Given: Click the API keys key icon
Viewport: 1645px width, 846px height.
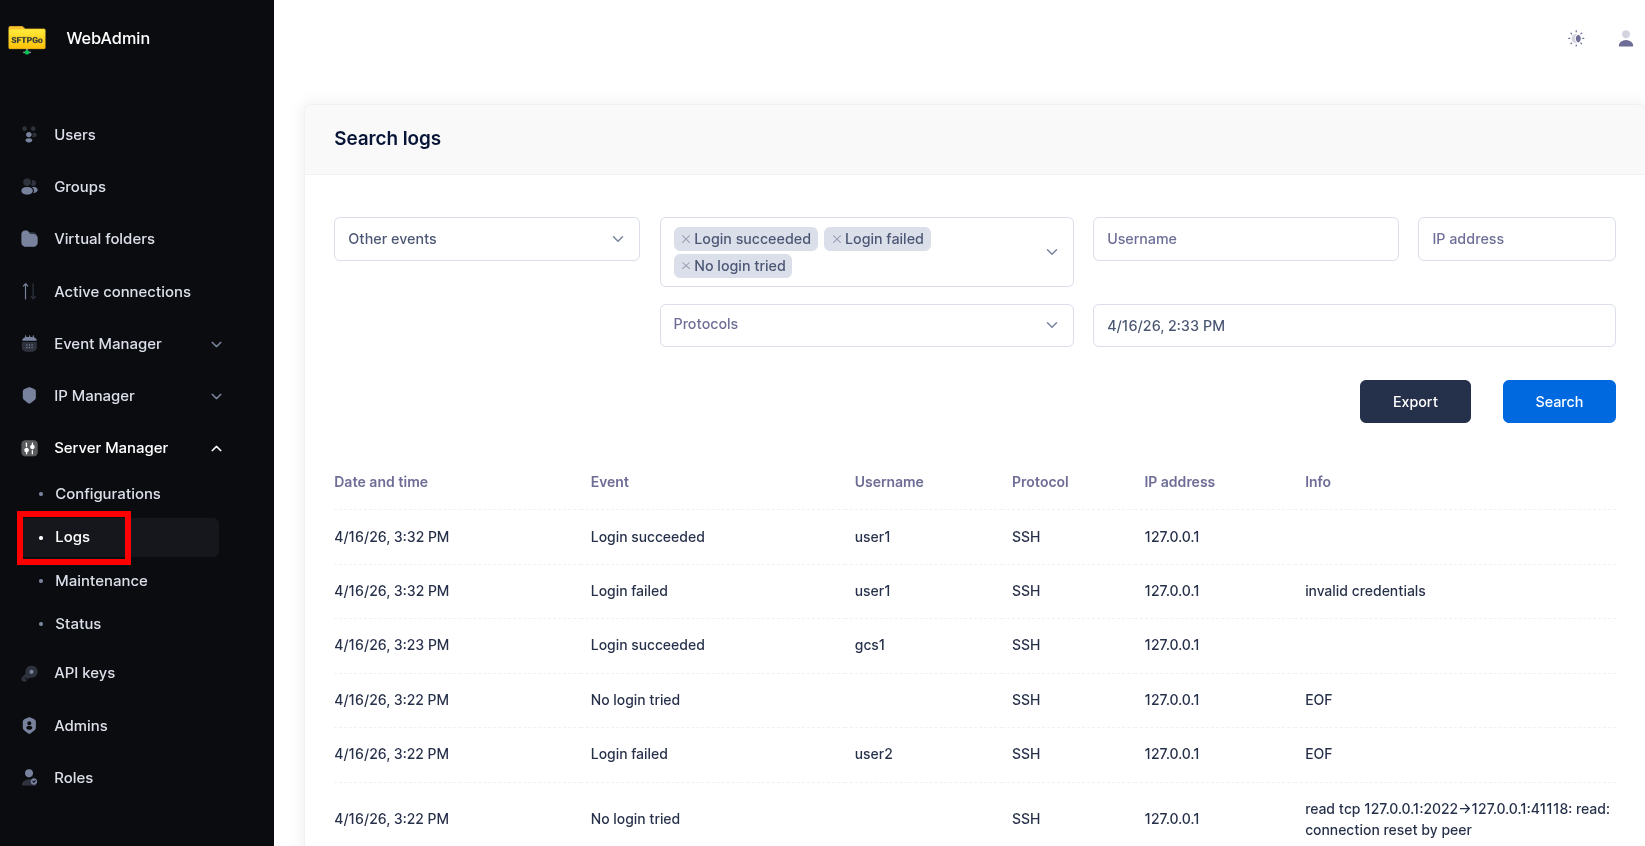Looking at the screenshot, I should coord(30,673).
